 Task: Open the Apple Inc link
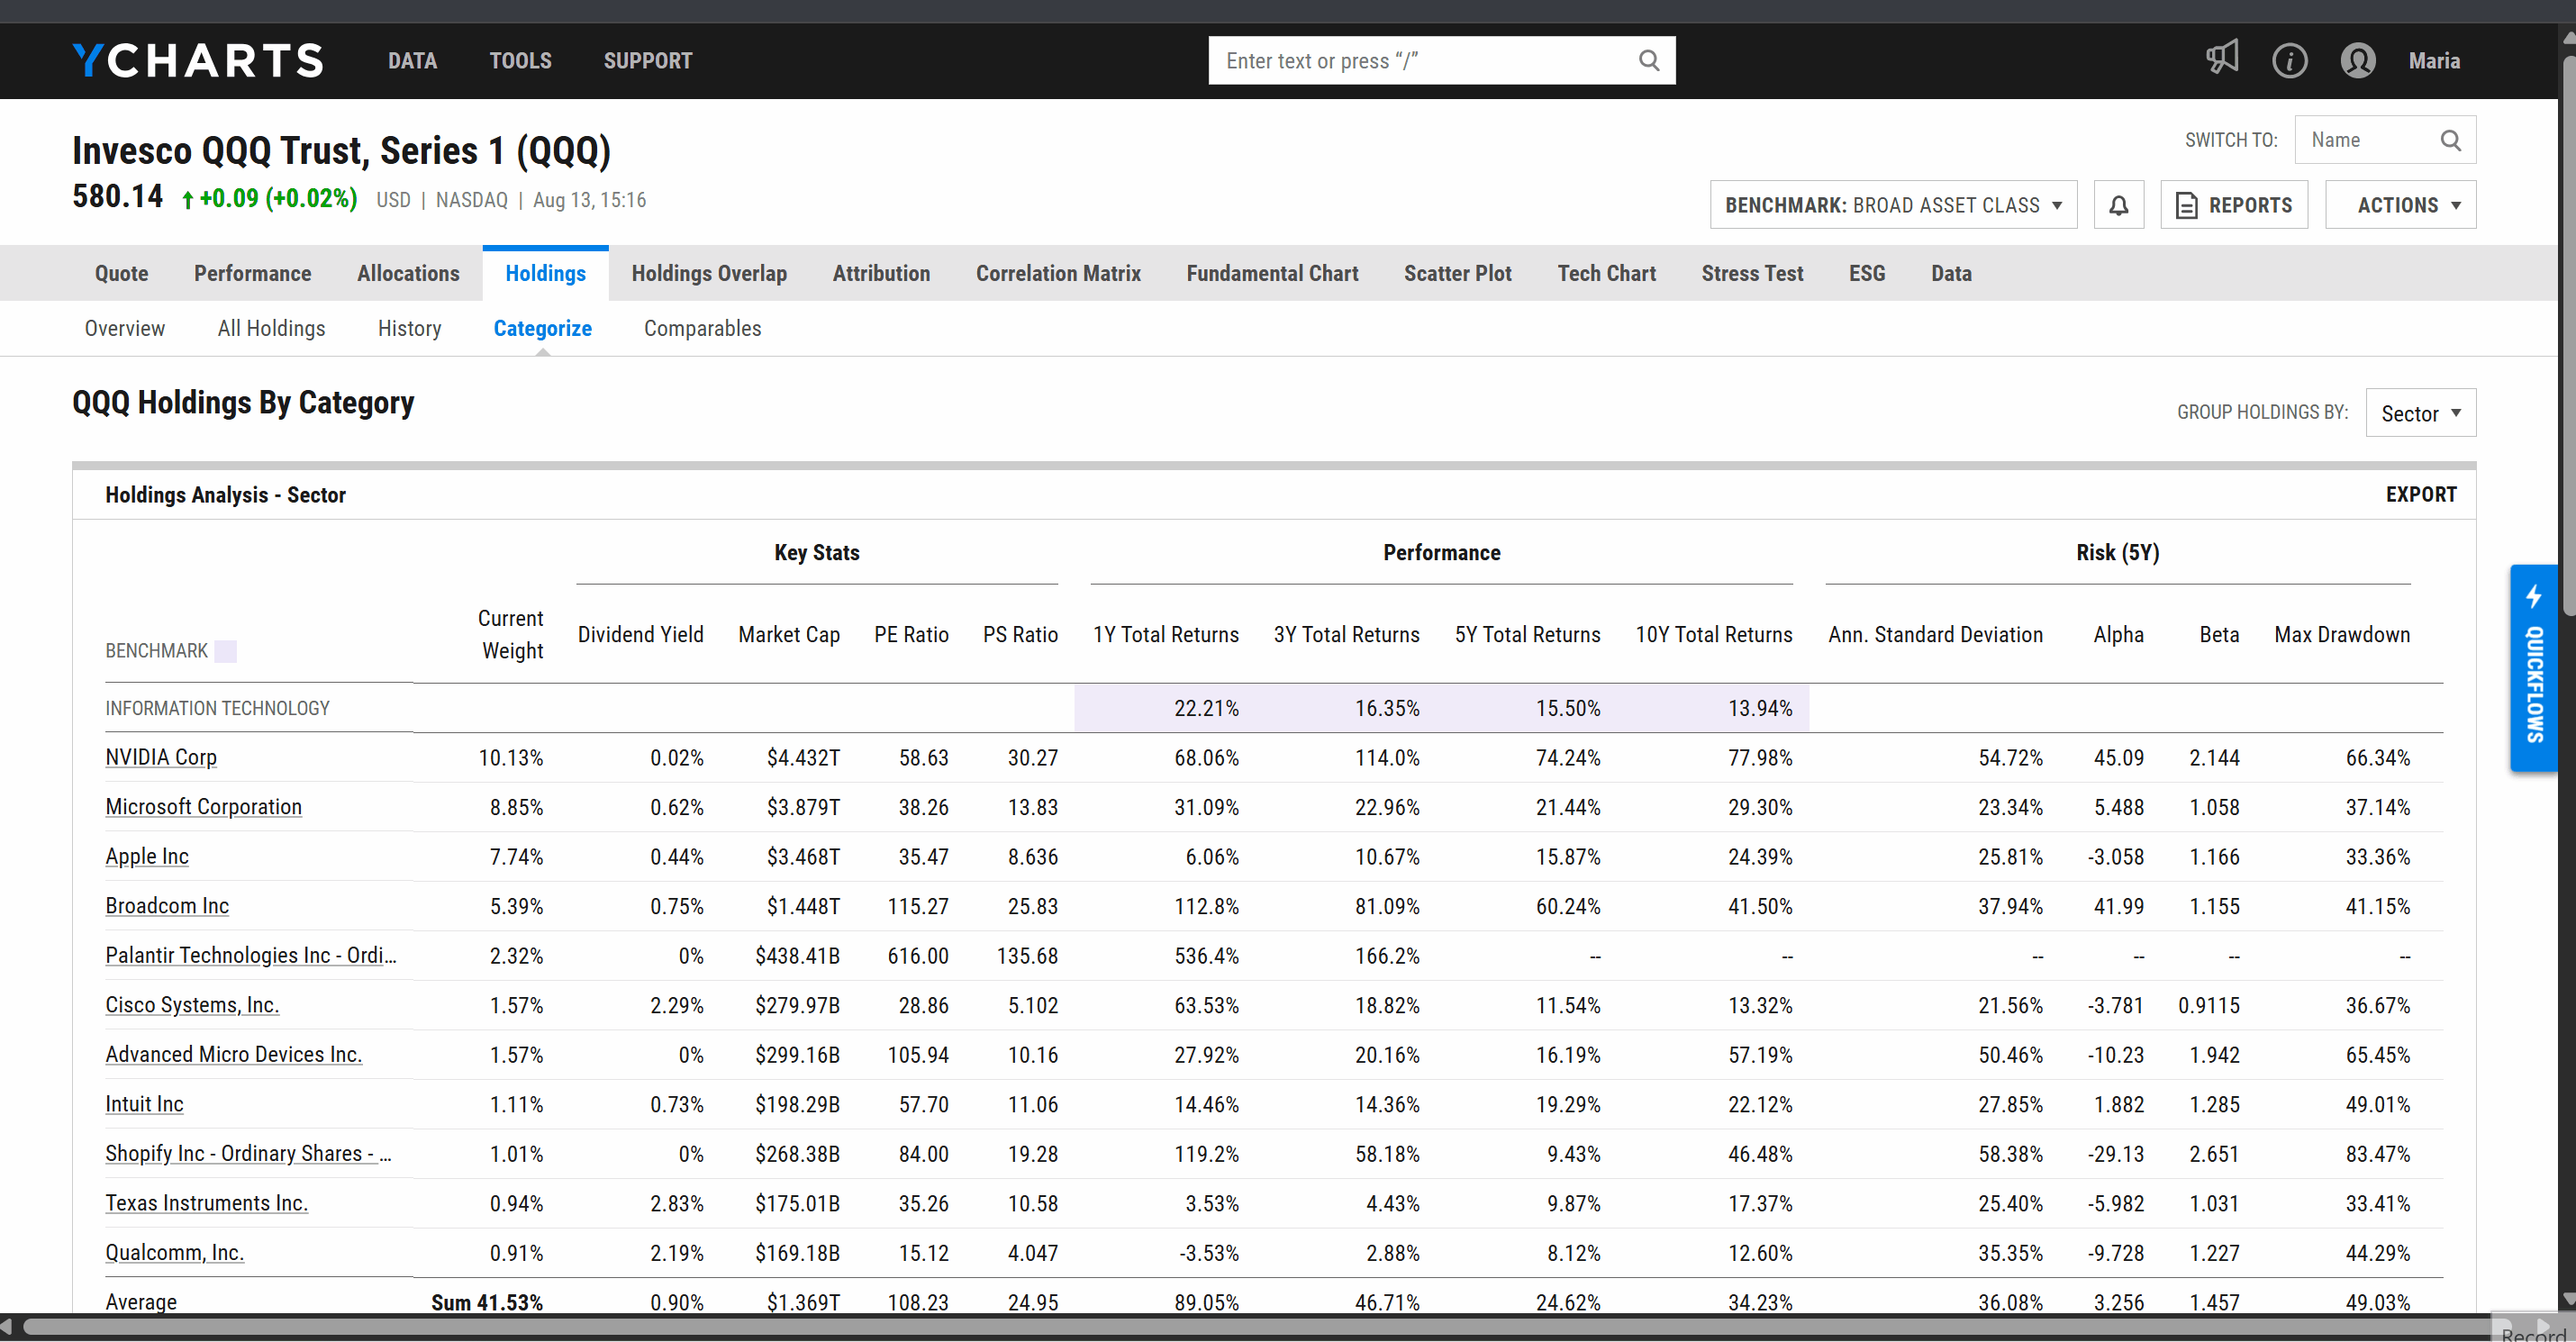click(x=147, y=856)
